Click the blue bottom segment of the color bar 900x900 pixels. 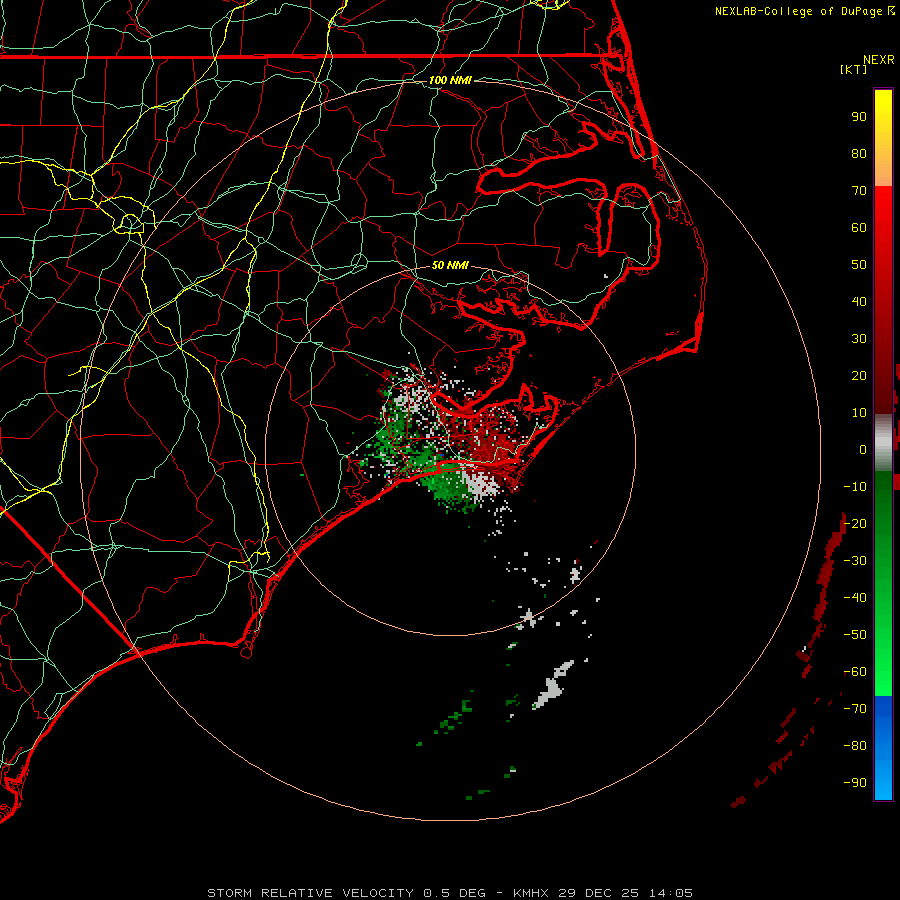point(883,747)
